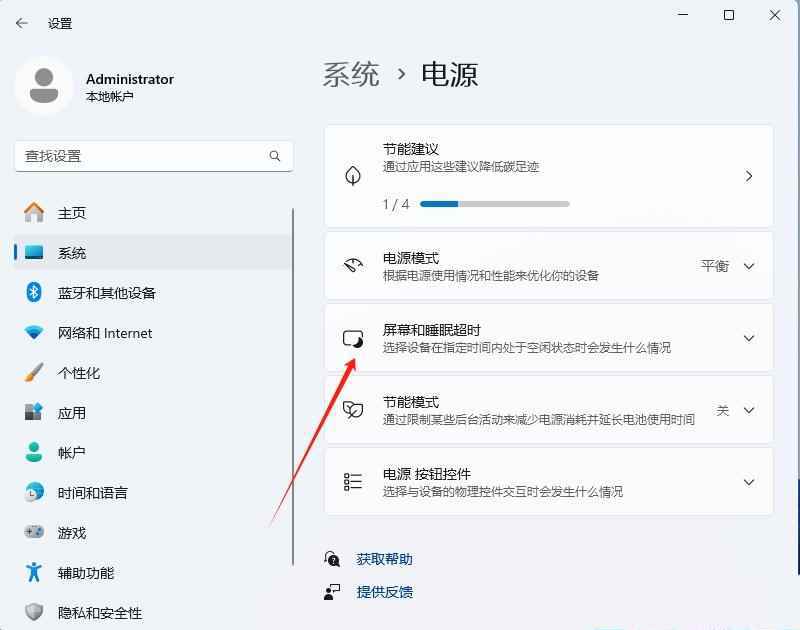Click the leaf heart icon for 节能模式
800x630 pixels.
point(353,410)
